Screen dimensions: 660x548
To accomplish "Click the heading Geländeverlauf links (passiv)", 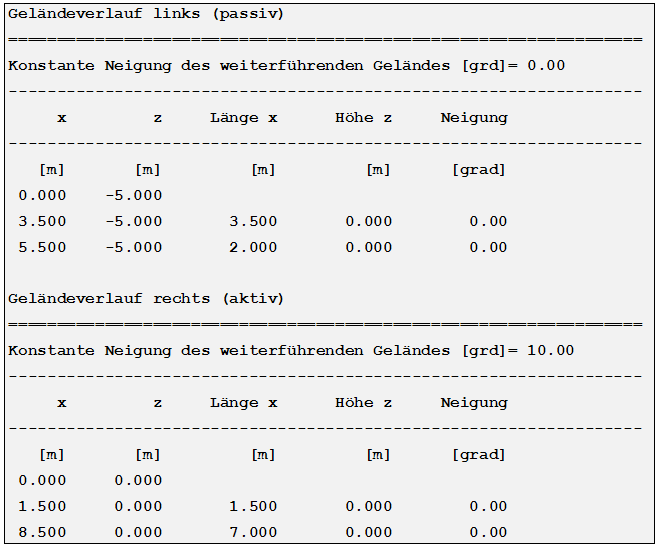I will (x=146, y=14).
